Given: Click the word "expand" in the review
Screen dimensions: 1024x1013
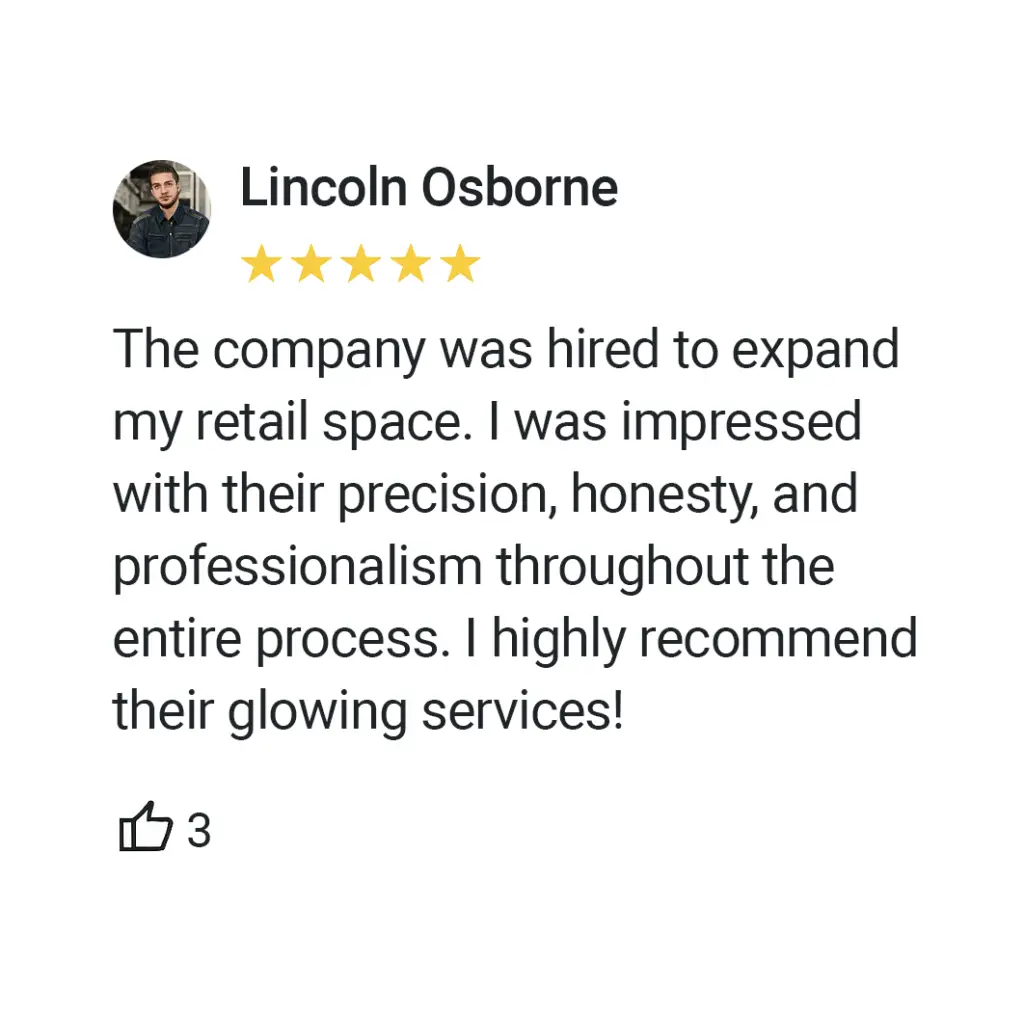Looking at the screenshot, I should 815,351.
